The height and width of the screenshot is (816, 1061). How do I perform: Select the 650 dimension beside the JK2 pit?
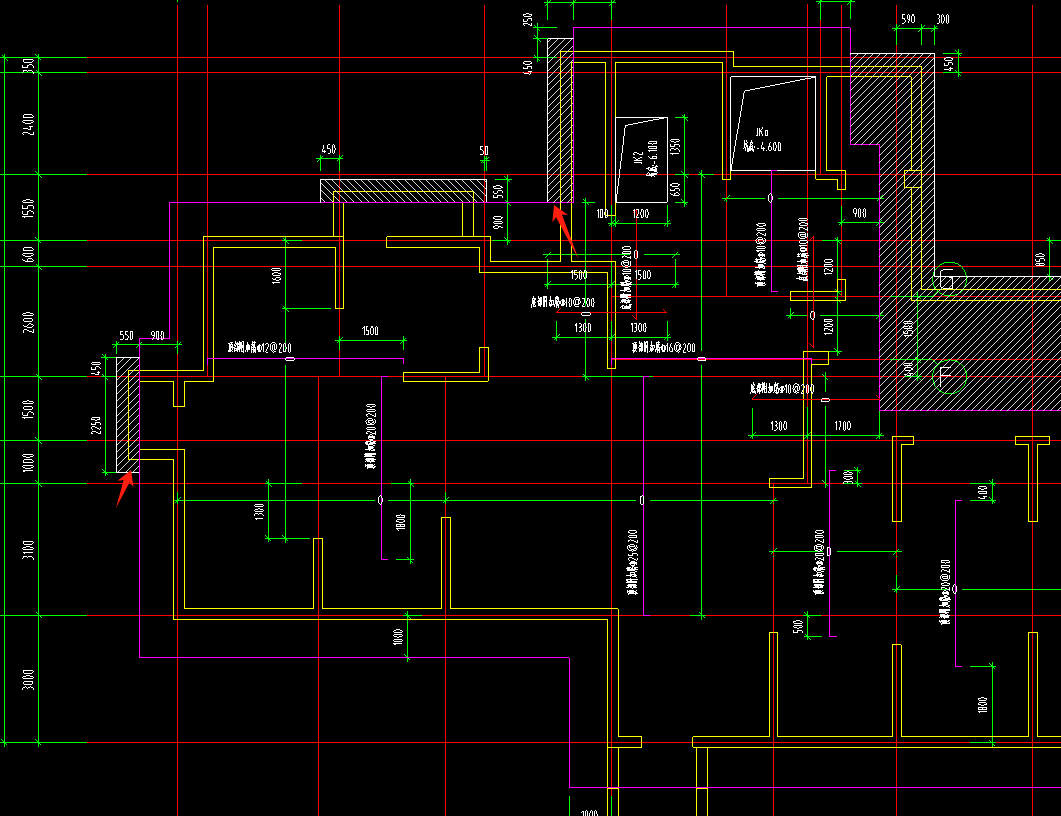point(675,190)
